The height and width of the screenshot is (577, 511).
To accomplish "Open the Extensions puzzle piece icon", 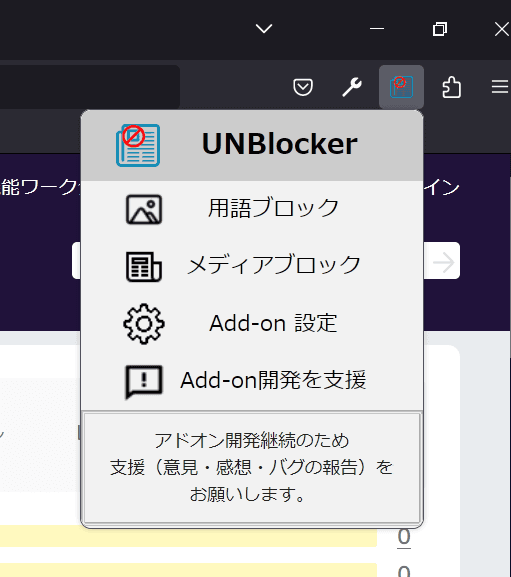I will coord(451,87).
